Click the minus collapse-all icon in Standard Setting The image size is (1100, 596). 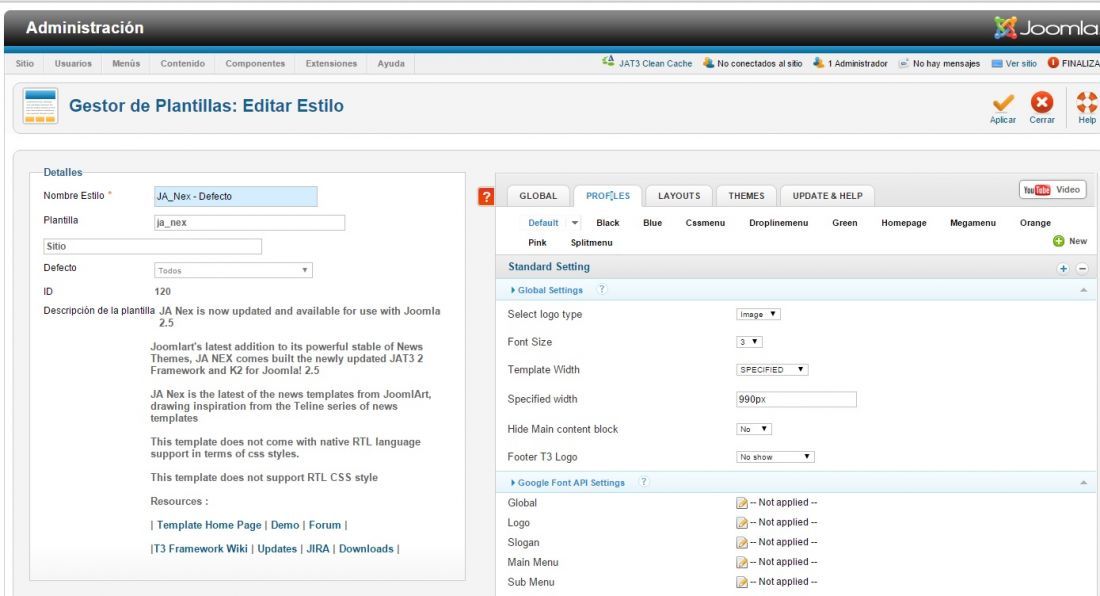(x=1082, y=269)
